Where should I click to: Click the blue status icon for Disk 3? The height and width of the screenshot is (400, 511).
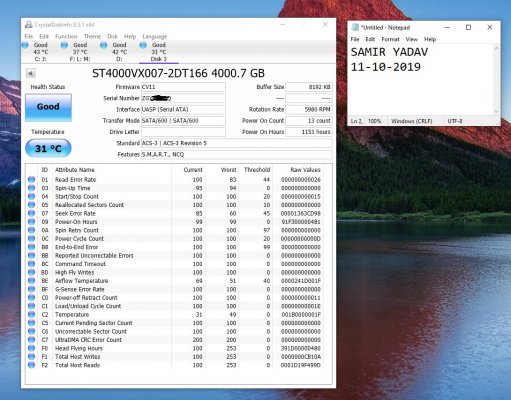pyautogui.click(x=143, y=45)
